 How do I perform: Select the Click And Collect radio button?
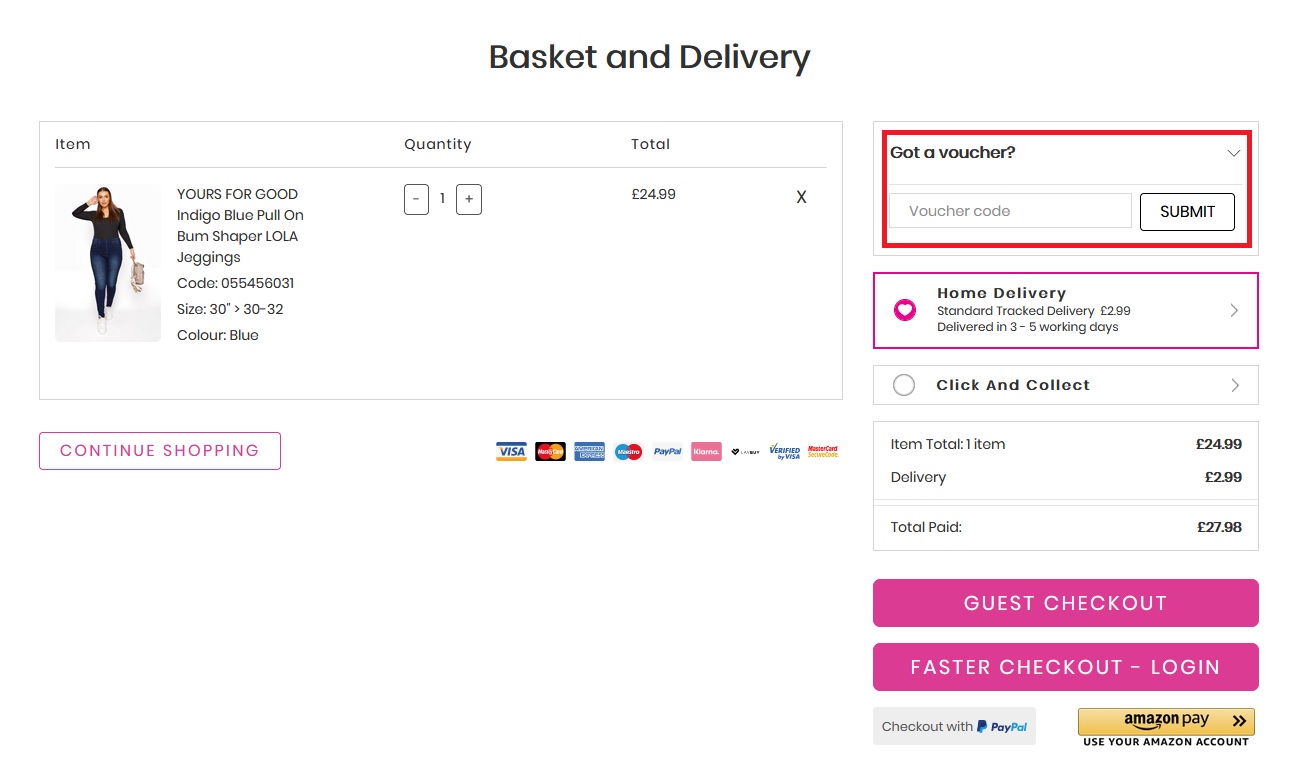(904, 385)
